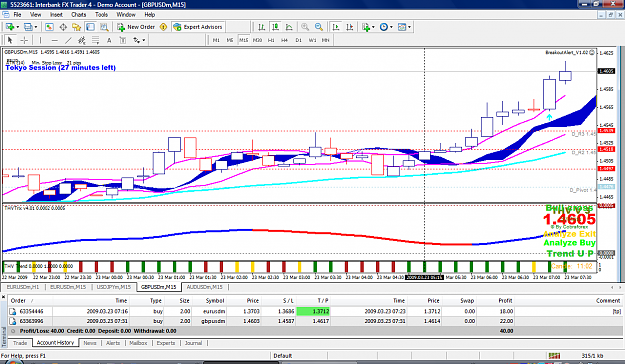This screenshot has width=625, height=364.
Task: Select the Vertical Line drawing tool
Action: point(40,40)
